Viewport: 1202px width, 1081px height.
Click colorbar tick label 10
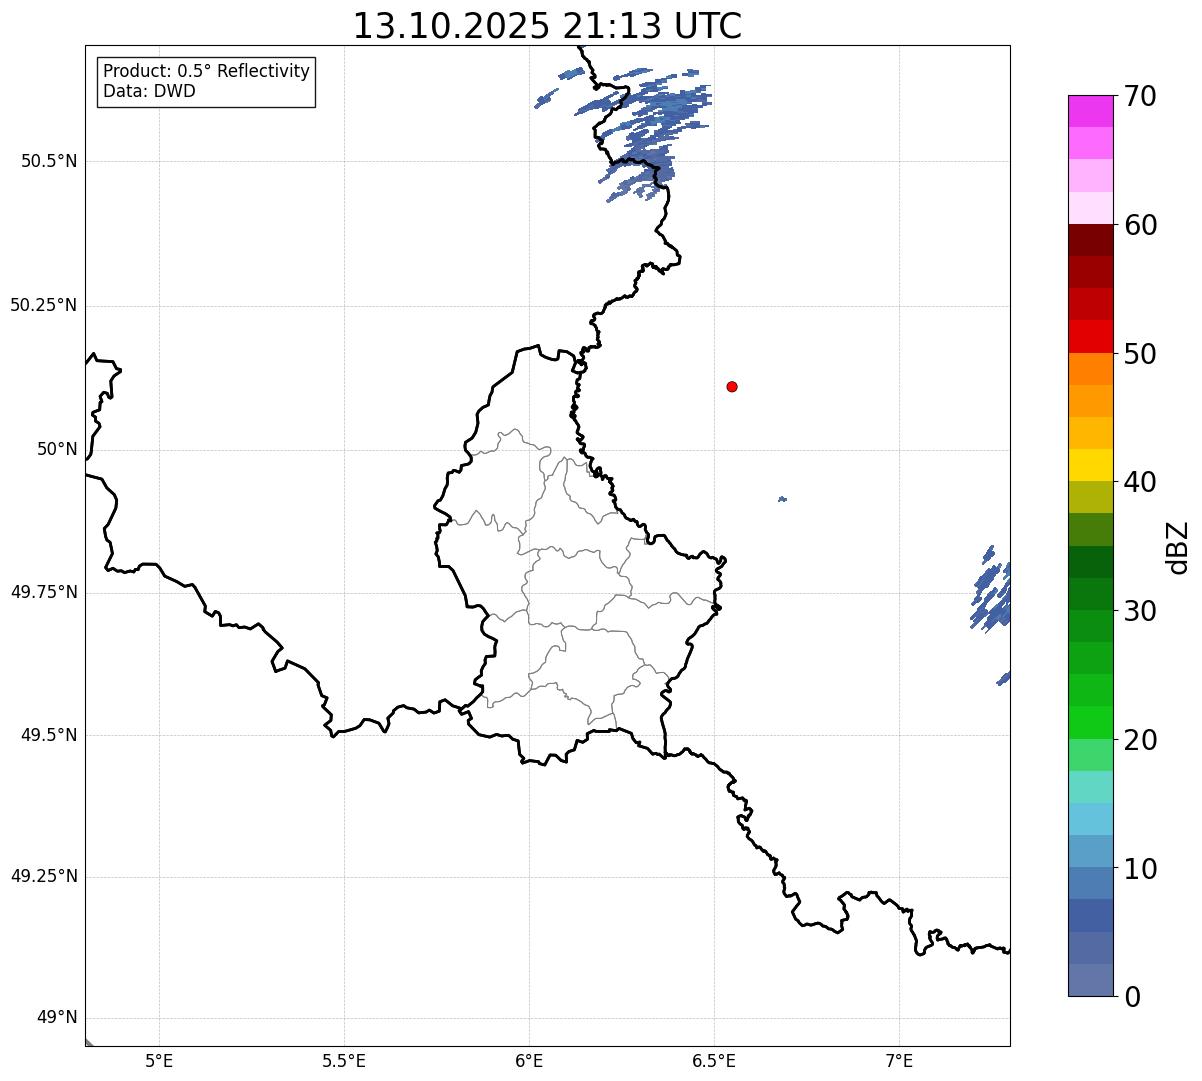coord(1140,868)
